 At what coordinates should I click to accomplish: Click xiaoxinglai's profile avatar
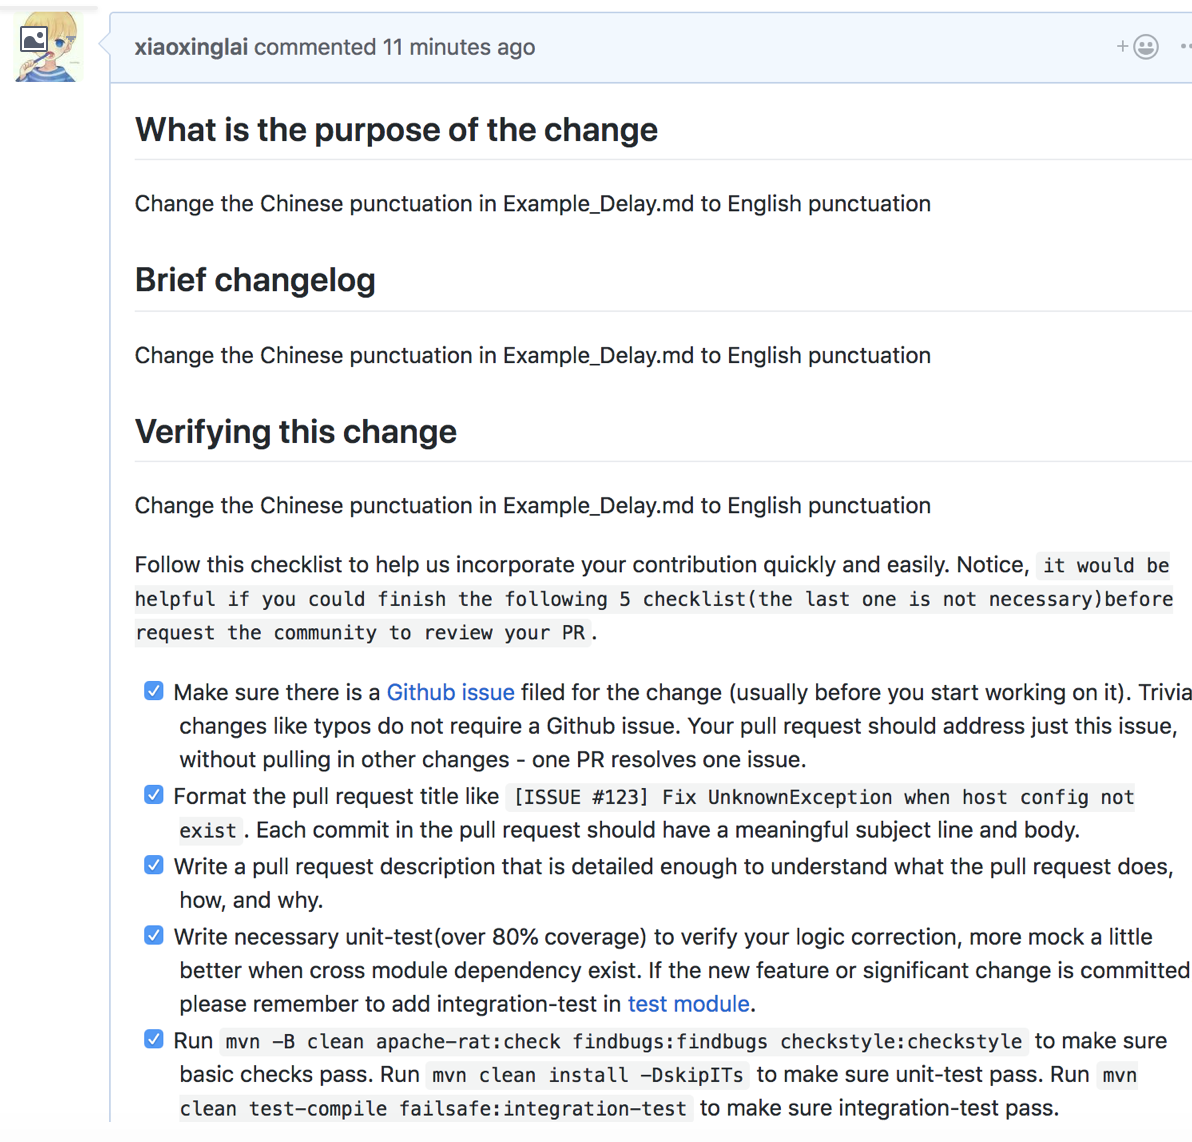coord(47,45)
